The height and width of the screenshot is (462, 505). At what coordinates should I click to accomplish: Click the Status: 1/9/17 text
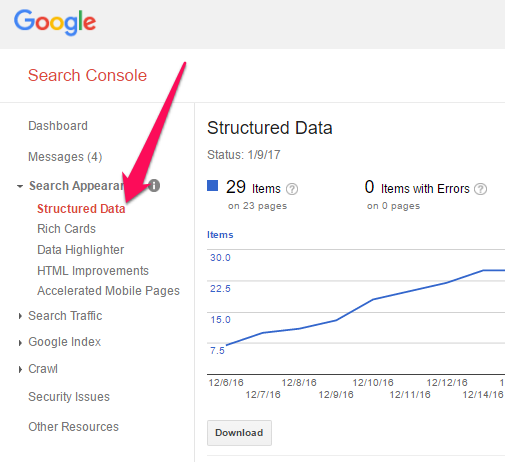[244, 155]
